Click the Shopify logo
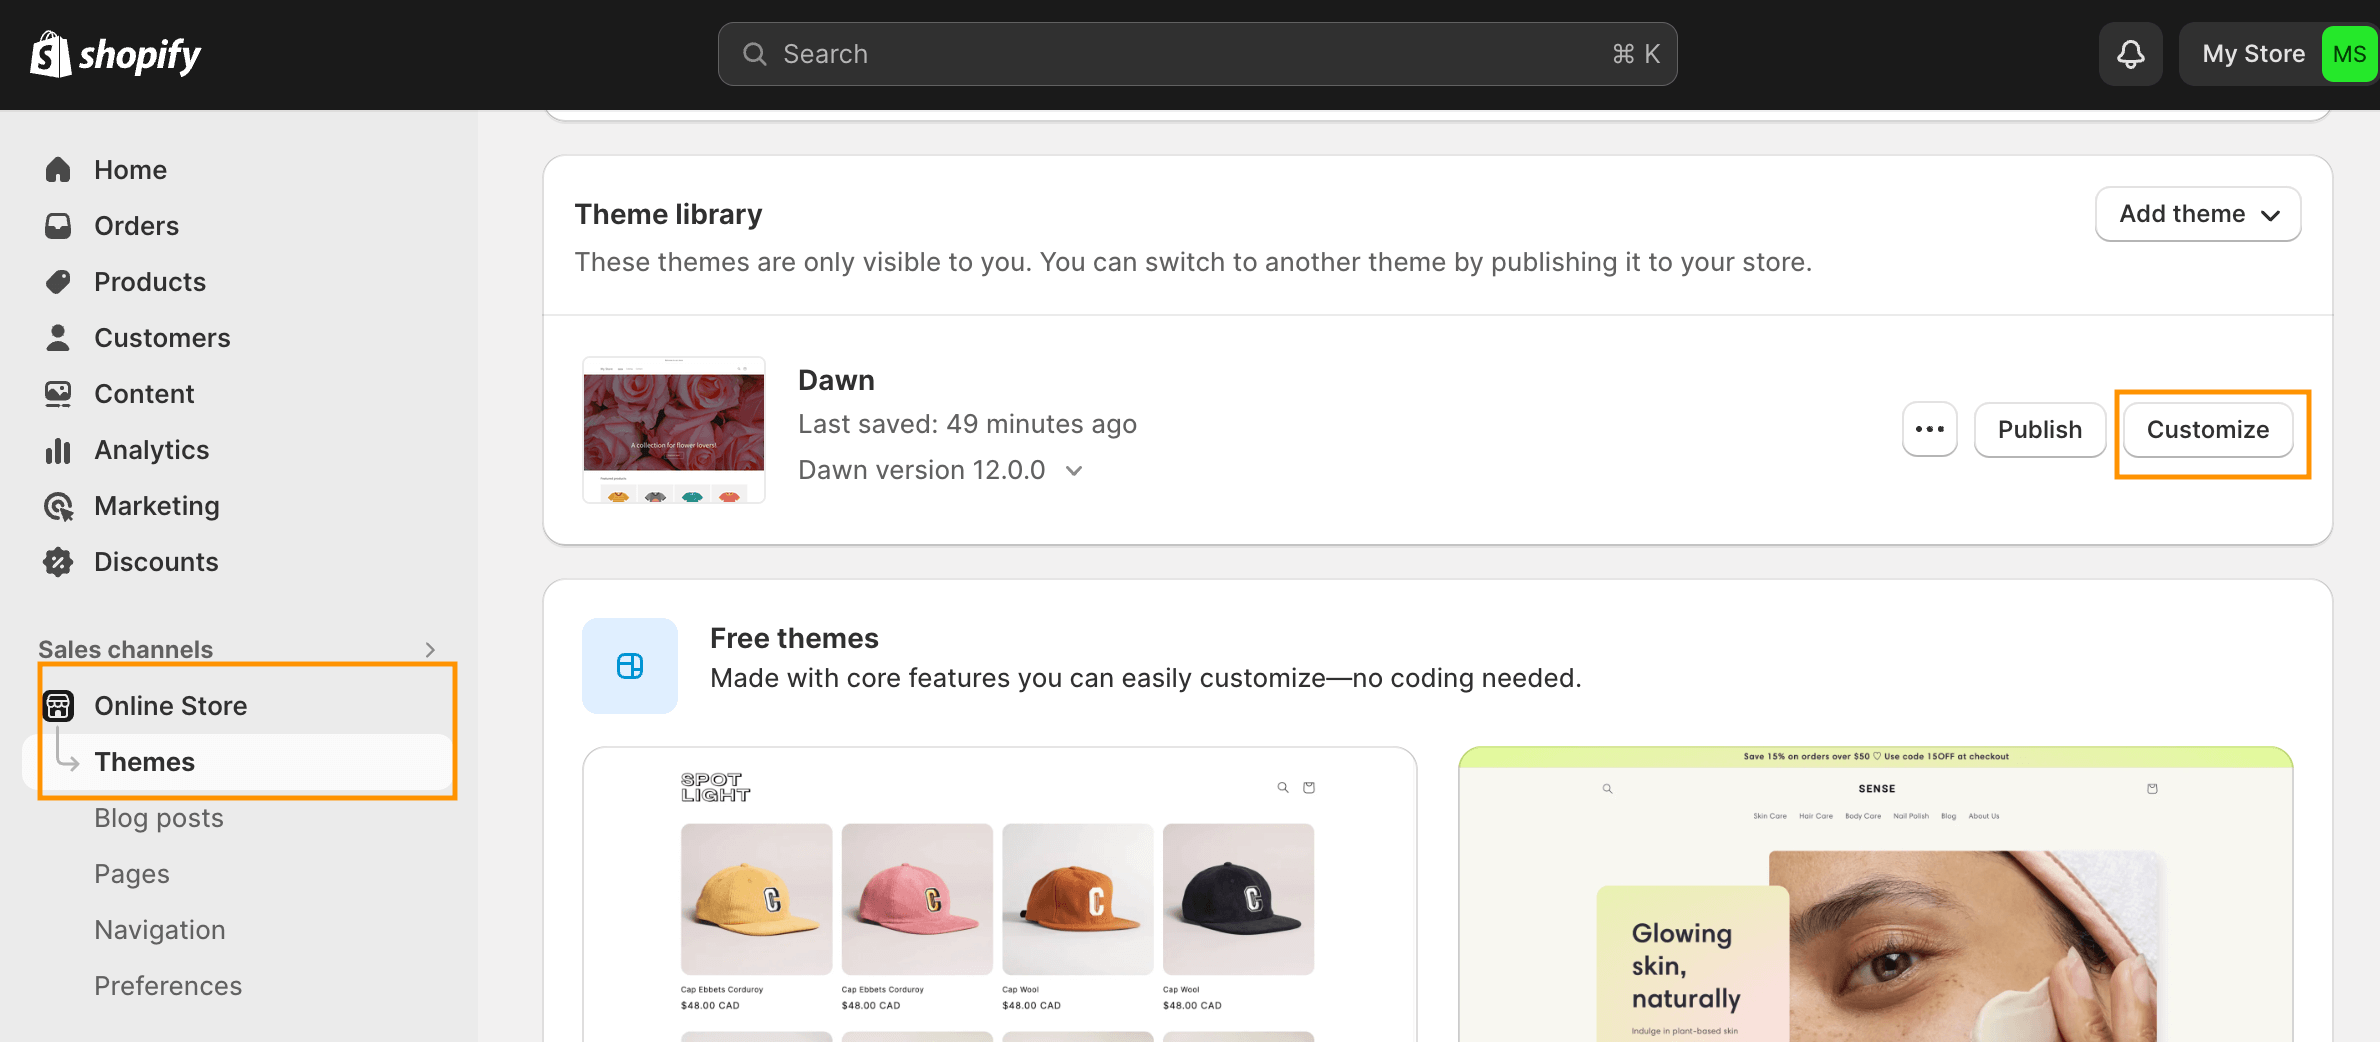The image size is (2380, 1042). point(114,53)
